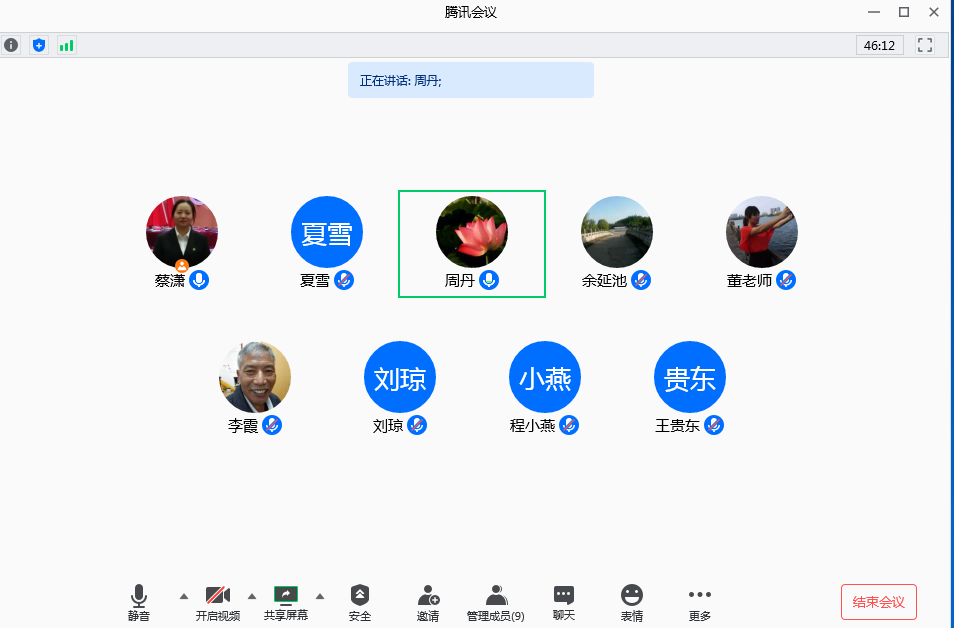Click the 46:12 meeting timer
This screenshot has height=628, width=954.
coord(880,45)
